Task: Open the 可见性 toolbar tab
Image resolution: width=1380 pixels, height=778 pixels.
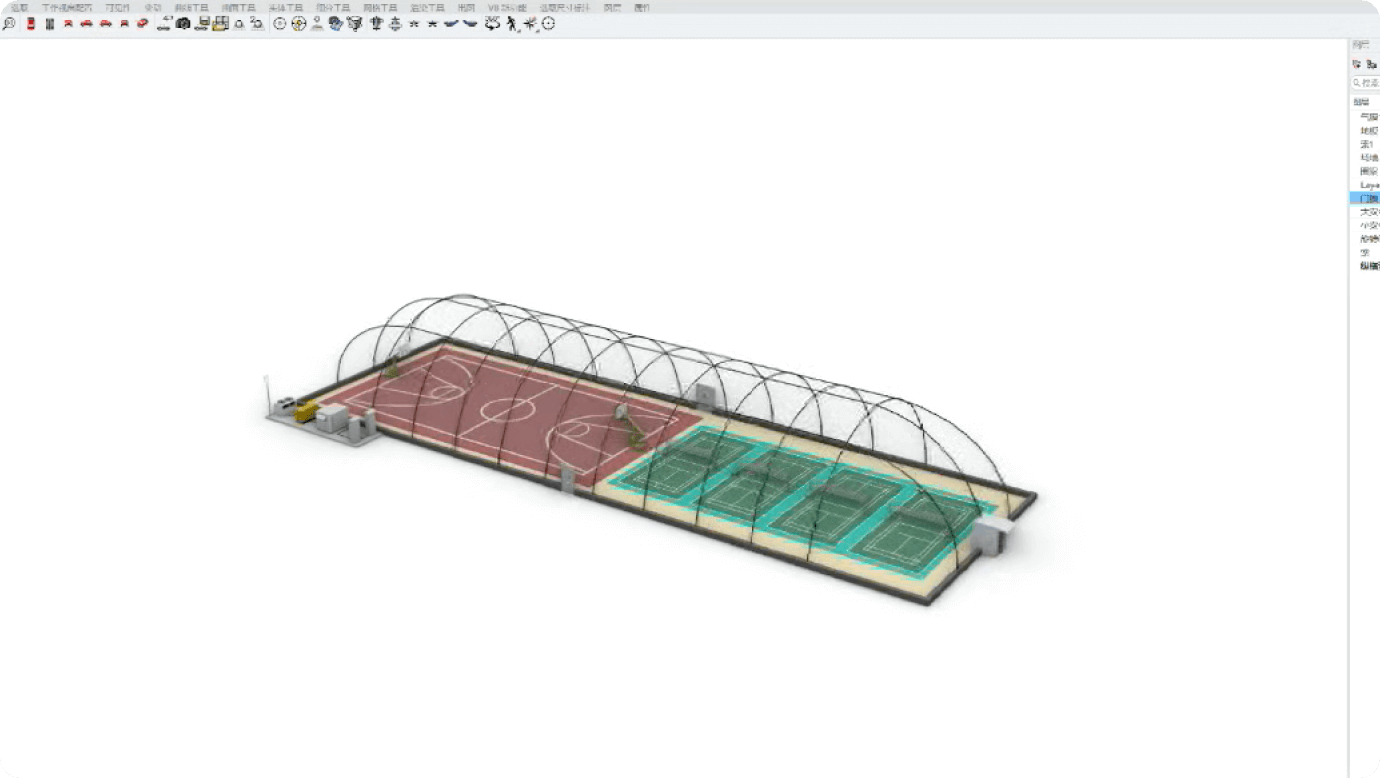Action: point(117,7)
